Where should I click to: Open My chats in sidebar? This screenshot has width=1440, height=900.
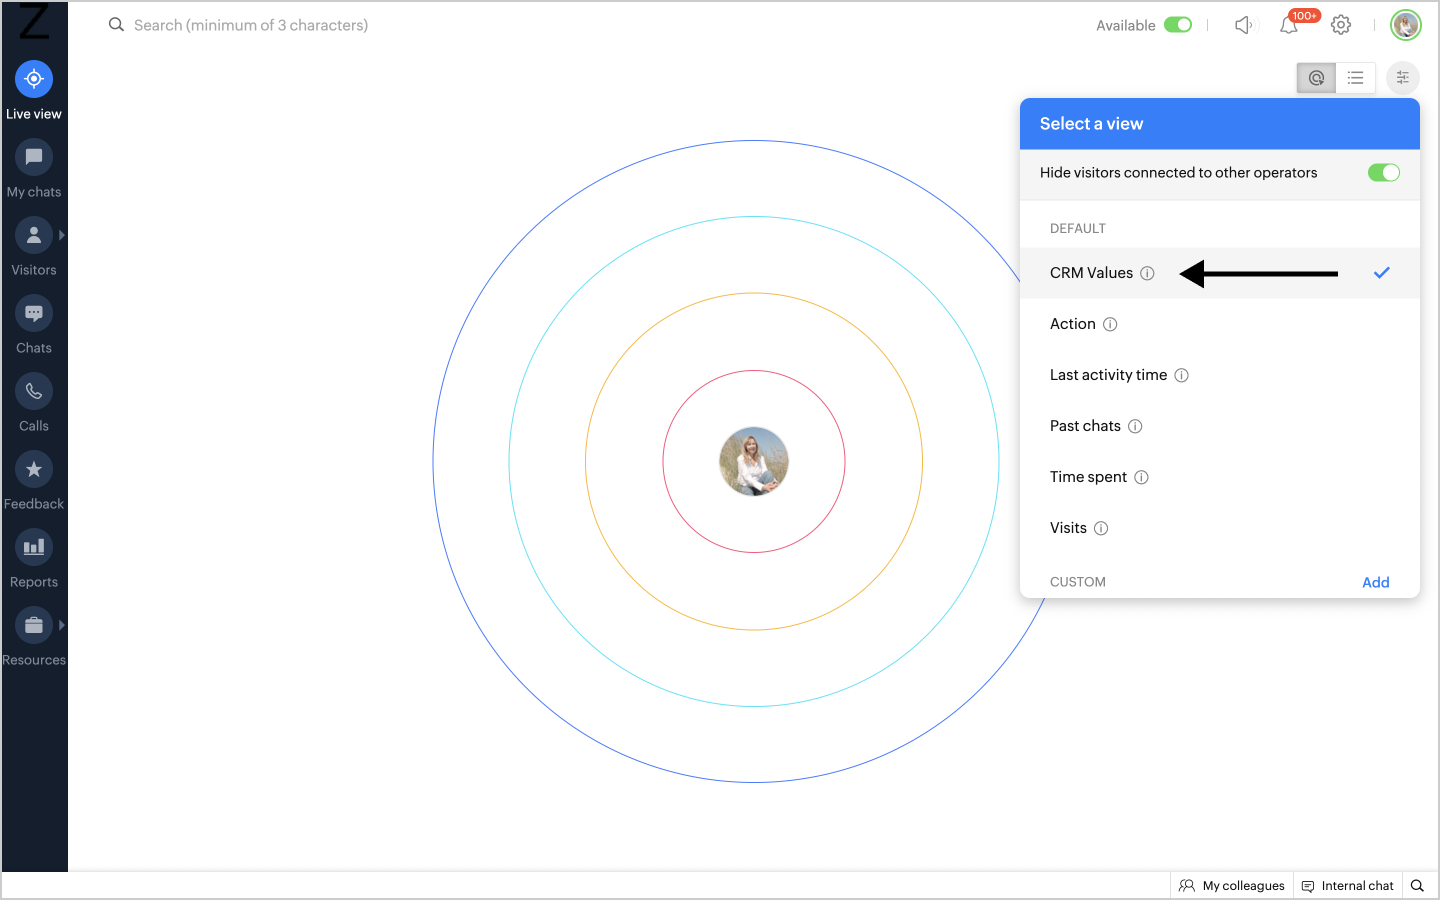tap(34, 168)
